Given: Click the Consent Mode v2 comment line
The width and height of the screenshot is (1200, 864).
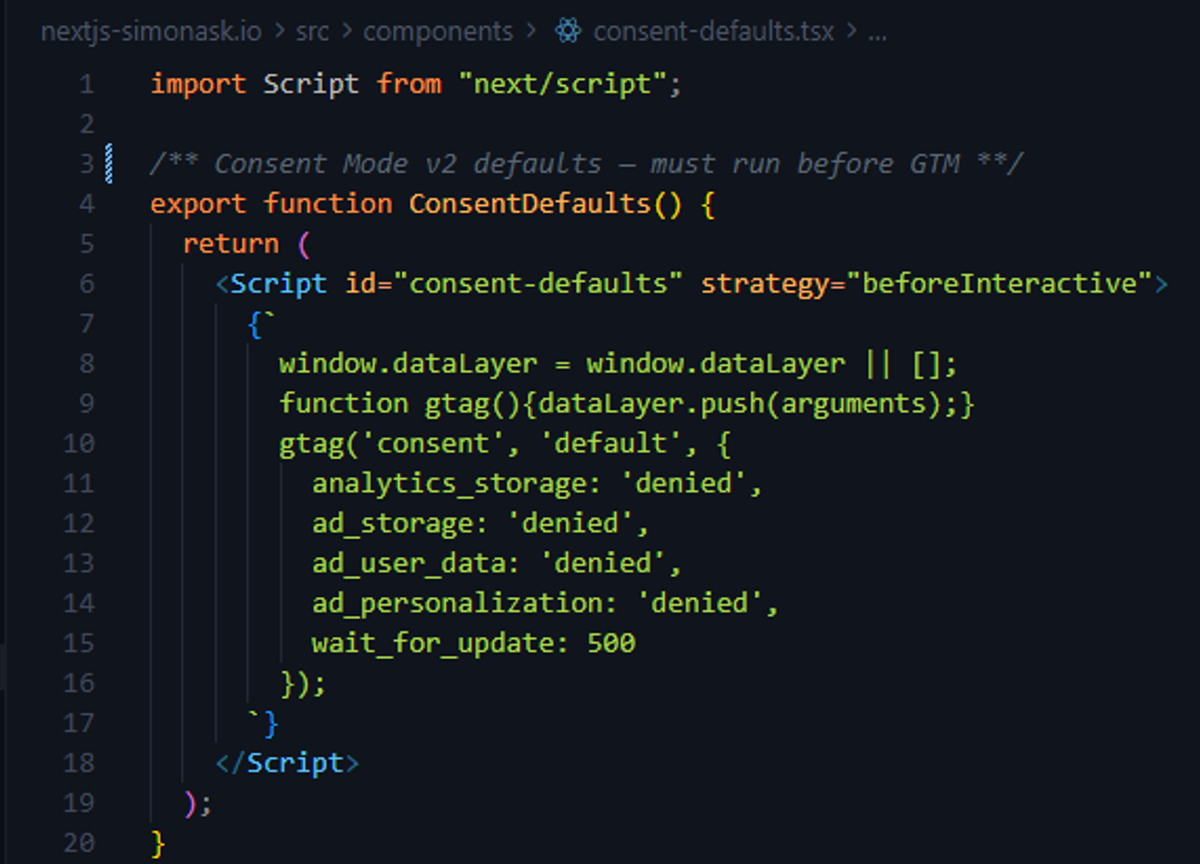Looking at the screenshot, I should (586, 164).
